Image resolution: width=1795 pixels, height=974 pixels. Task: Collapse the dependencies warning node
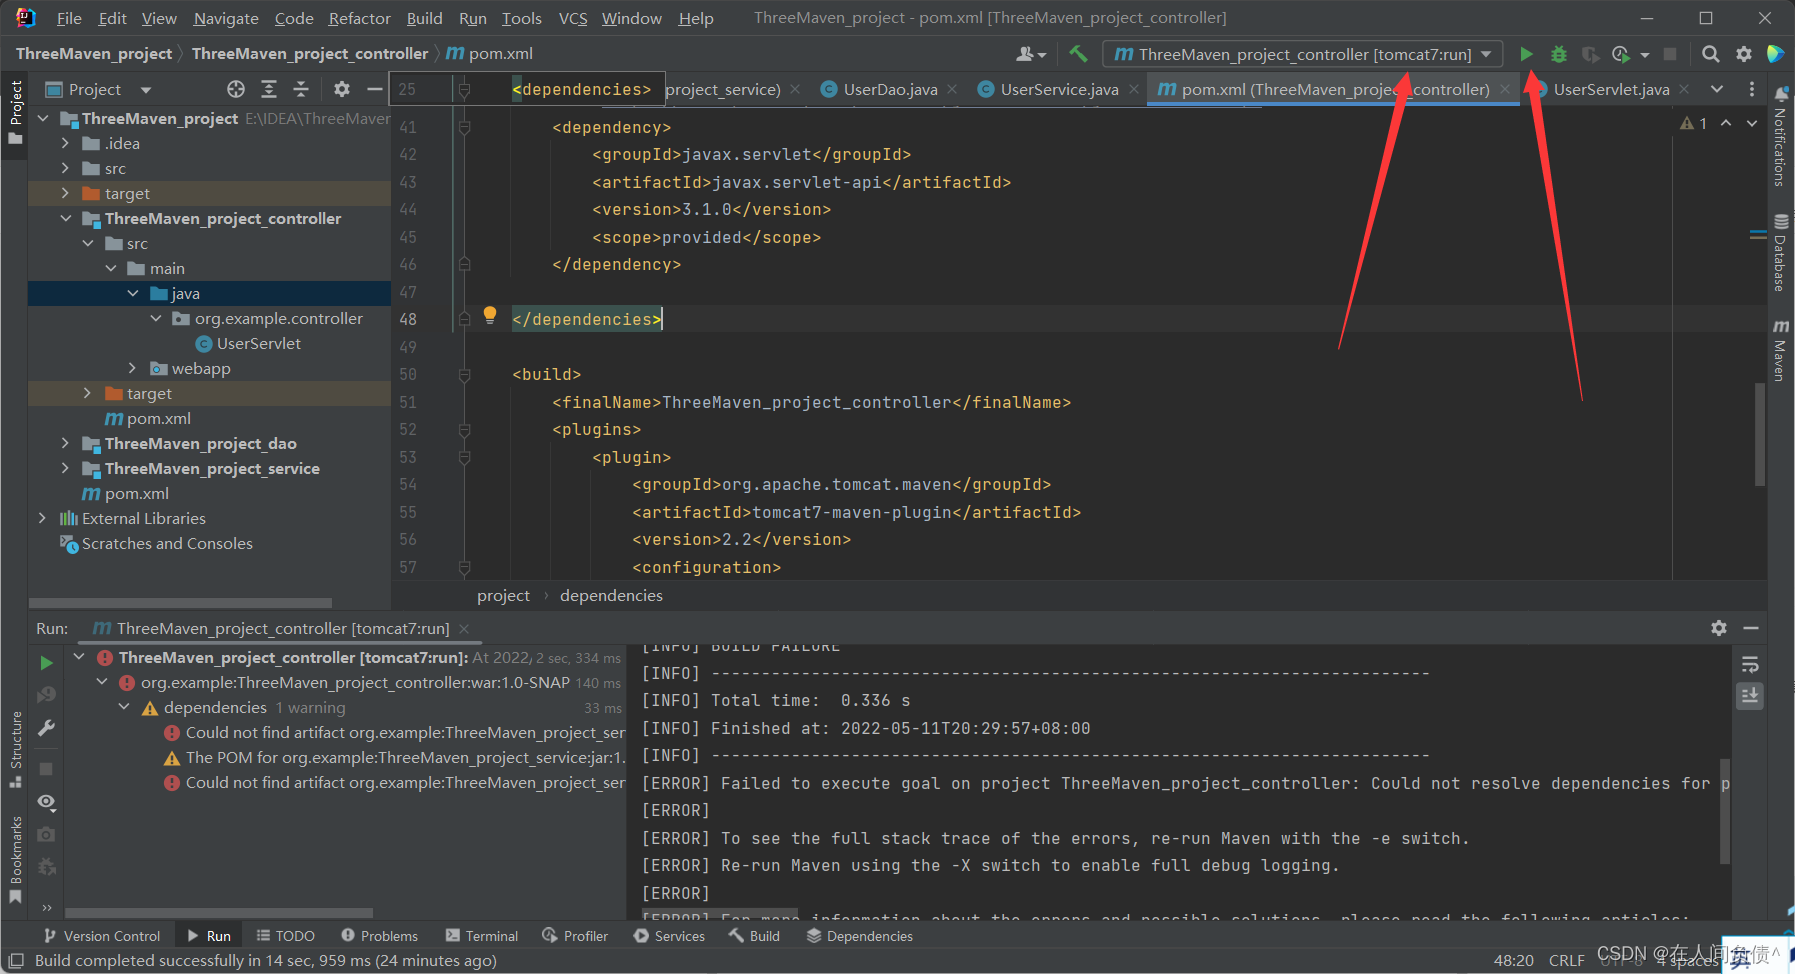124,707
